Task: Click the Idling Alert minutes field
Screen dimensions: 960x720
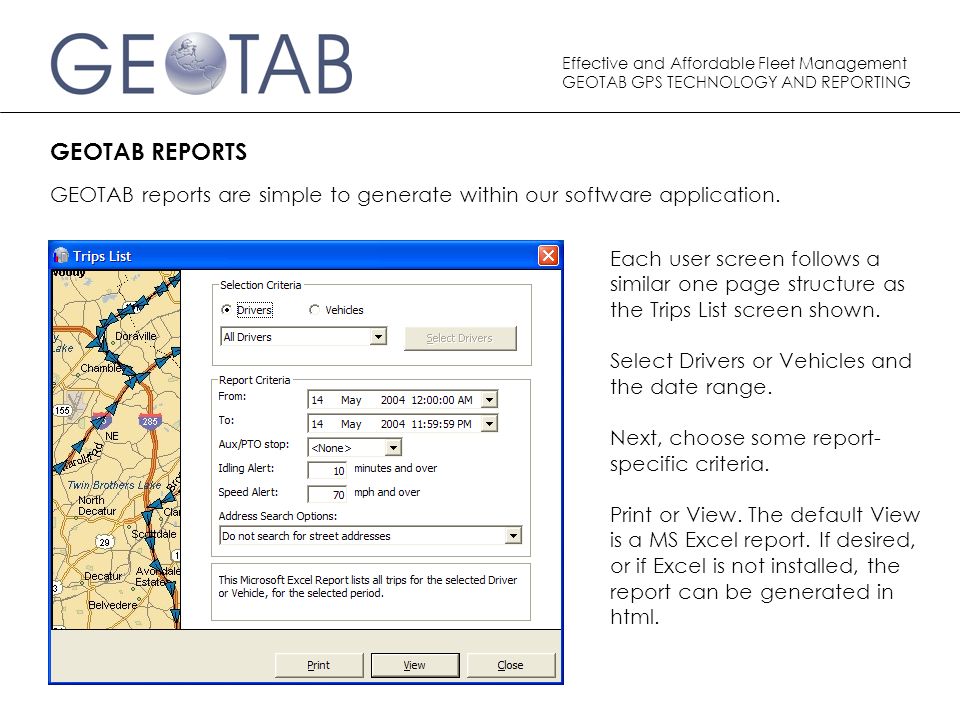Action: point(327,470)
